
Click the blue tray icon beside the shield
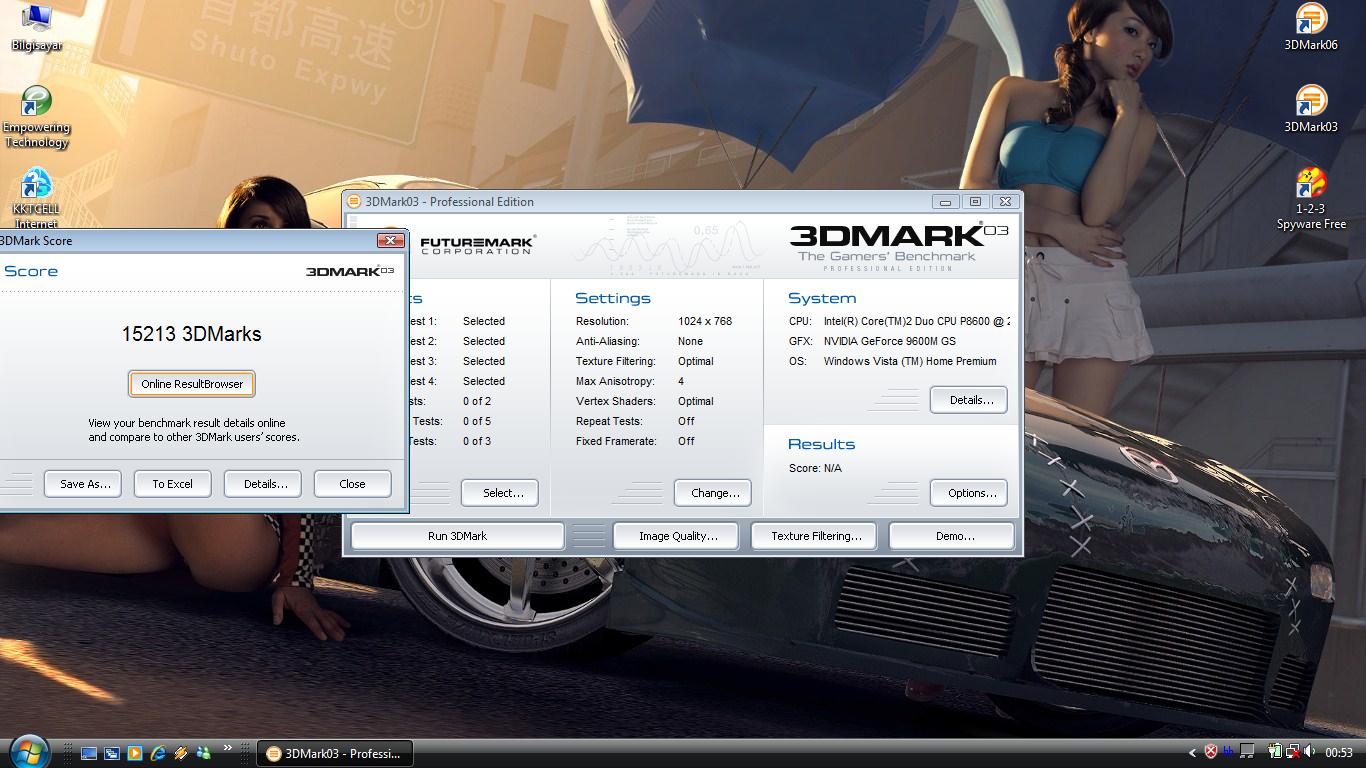1228,752
